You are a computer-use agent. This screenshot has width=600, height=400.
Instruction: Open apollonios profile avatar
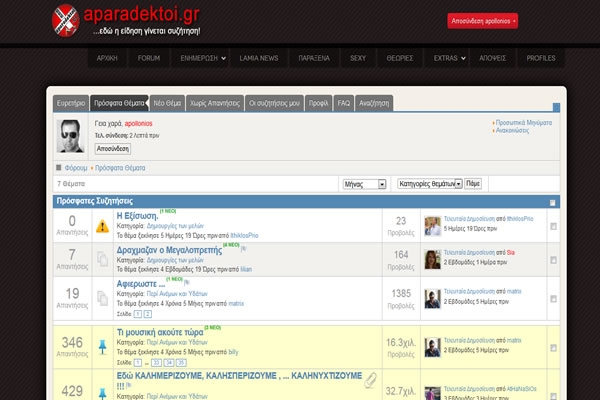coord(70,136)
